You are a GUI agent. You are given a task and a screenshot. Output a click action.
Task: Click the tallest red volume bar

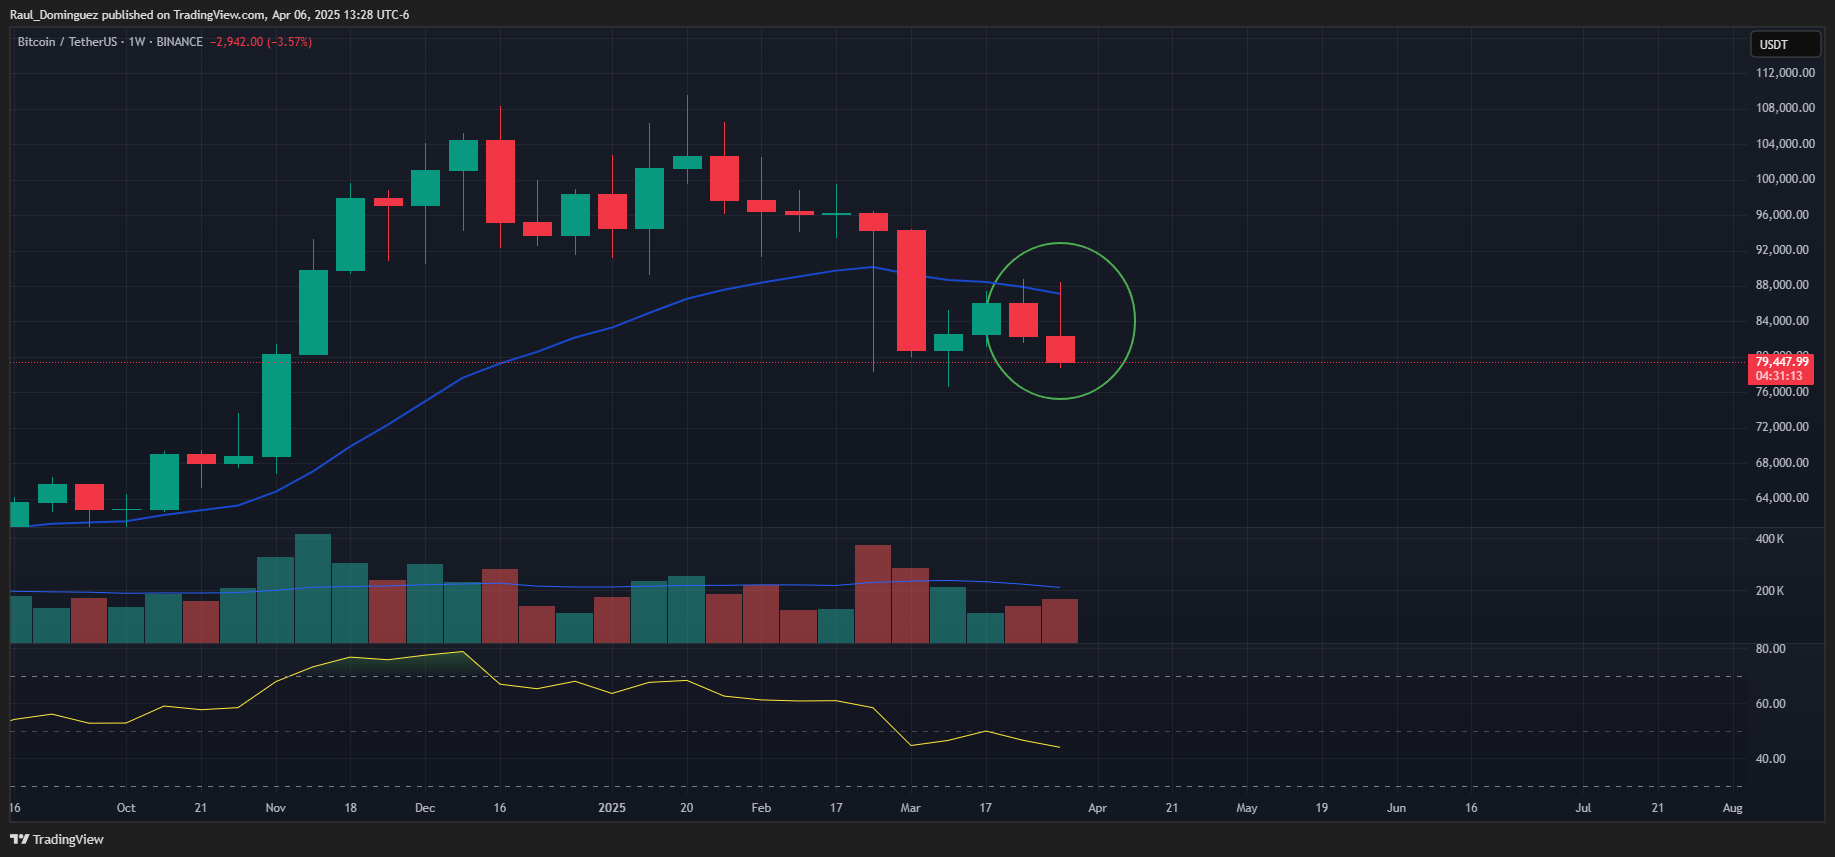point(873,594)
